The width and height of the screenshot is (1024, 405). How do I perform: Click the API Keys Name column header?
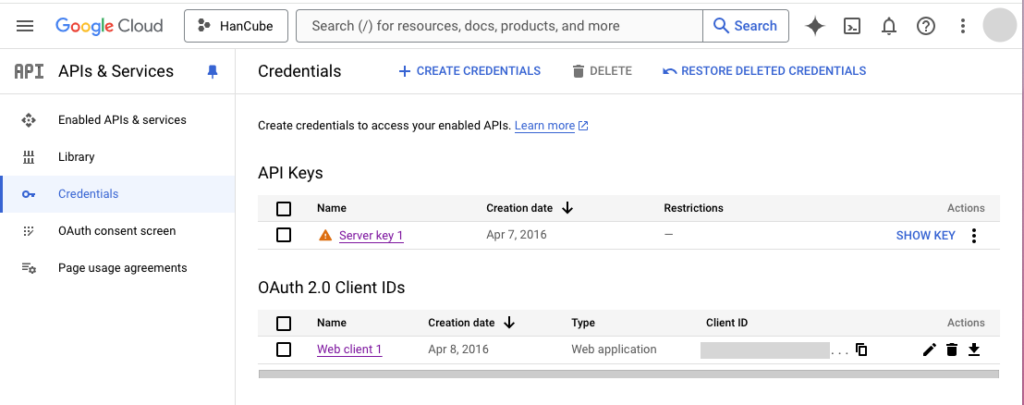click(x=332, y=208)
